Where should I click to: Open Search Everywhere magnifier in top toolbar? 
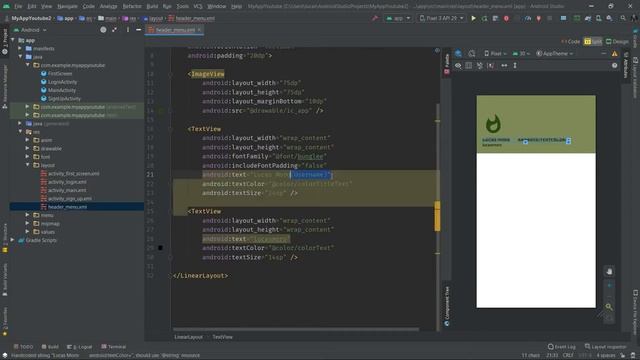pyautogui.click(x=623, y=18)
